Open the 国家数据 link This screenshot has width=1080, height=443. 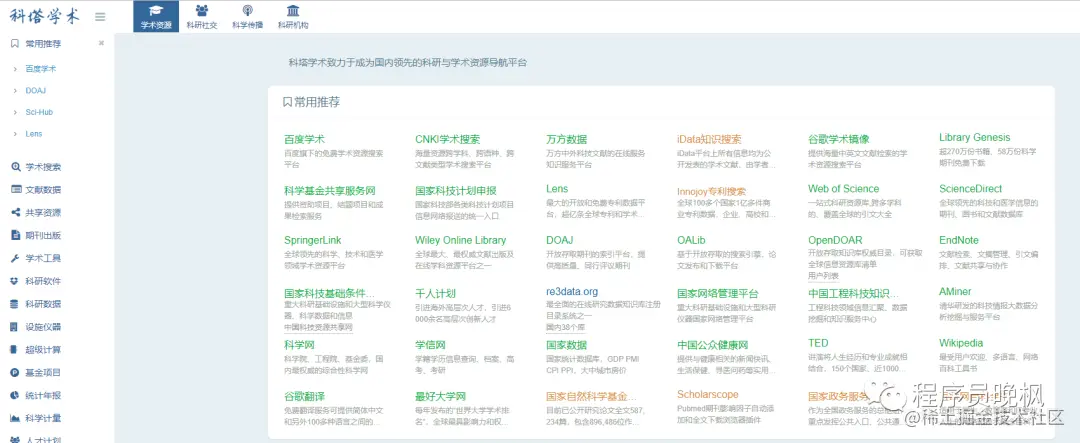point(566,345)
